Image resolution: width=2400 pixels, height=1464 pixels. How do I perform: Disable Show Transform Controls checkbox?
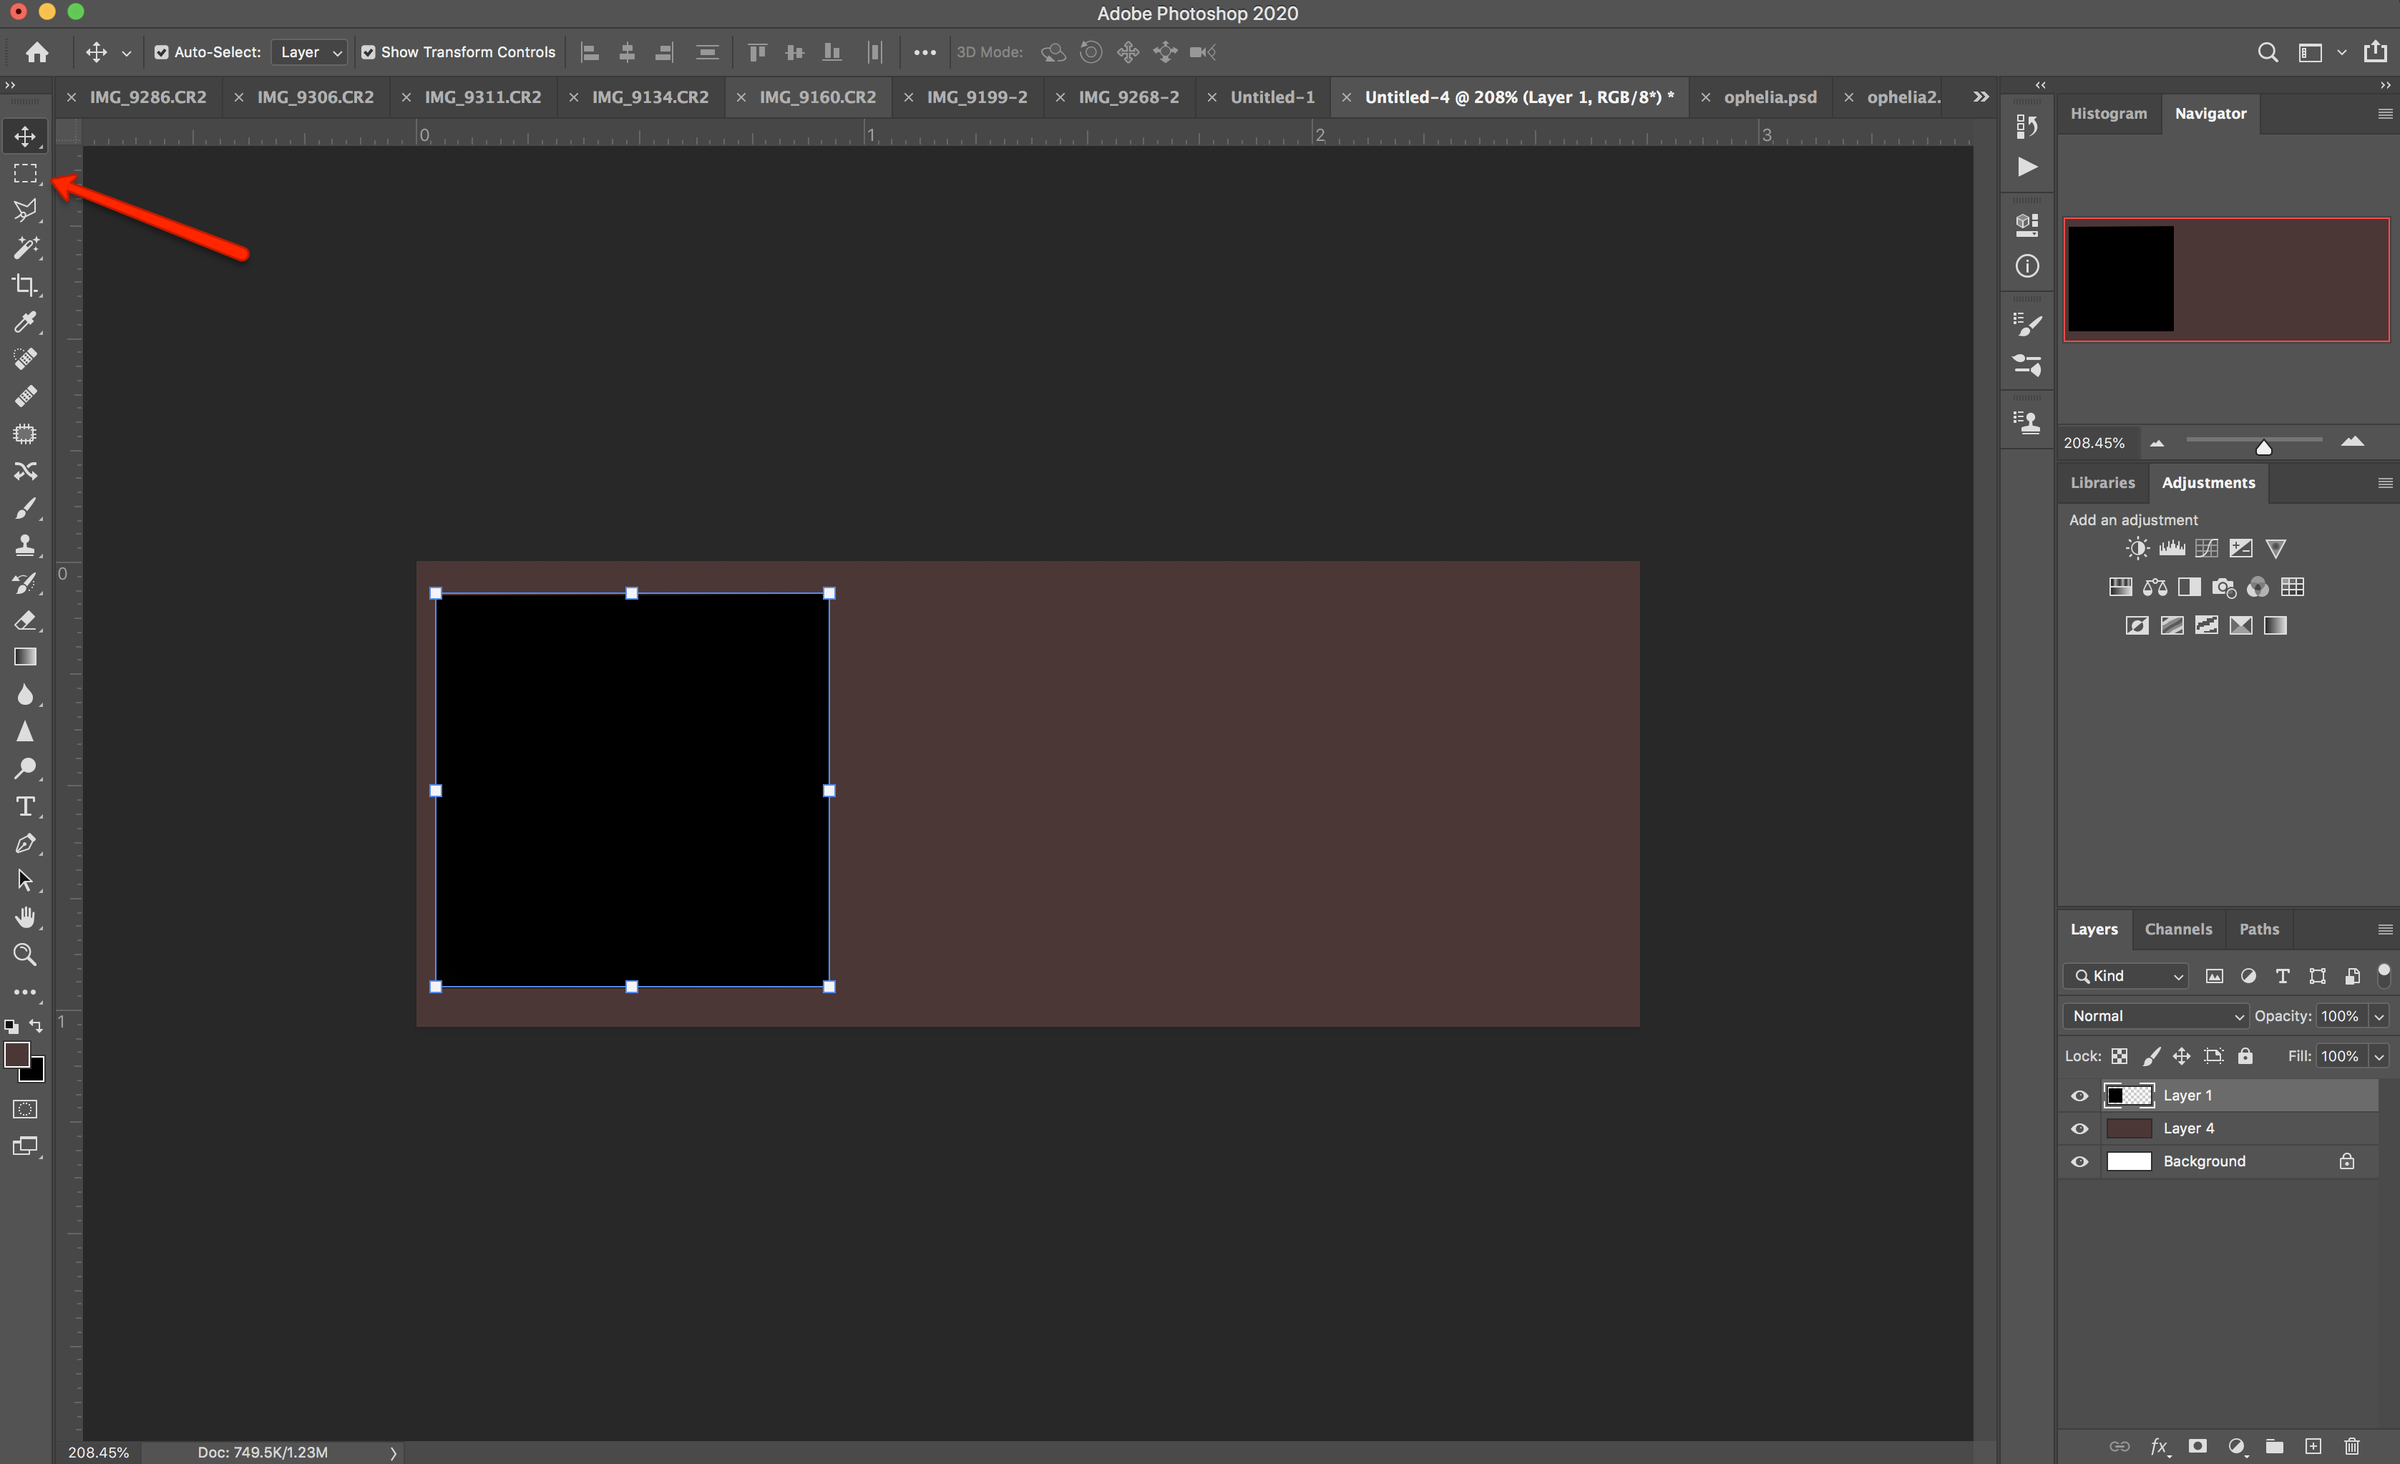(368, 52)
